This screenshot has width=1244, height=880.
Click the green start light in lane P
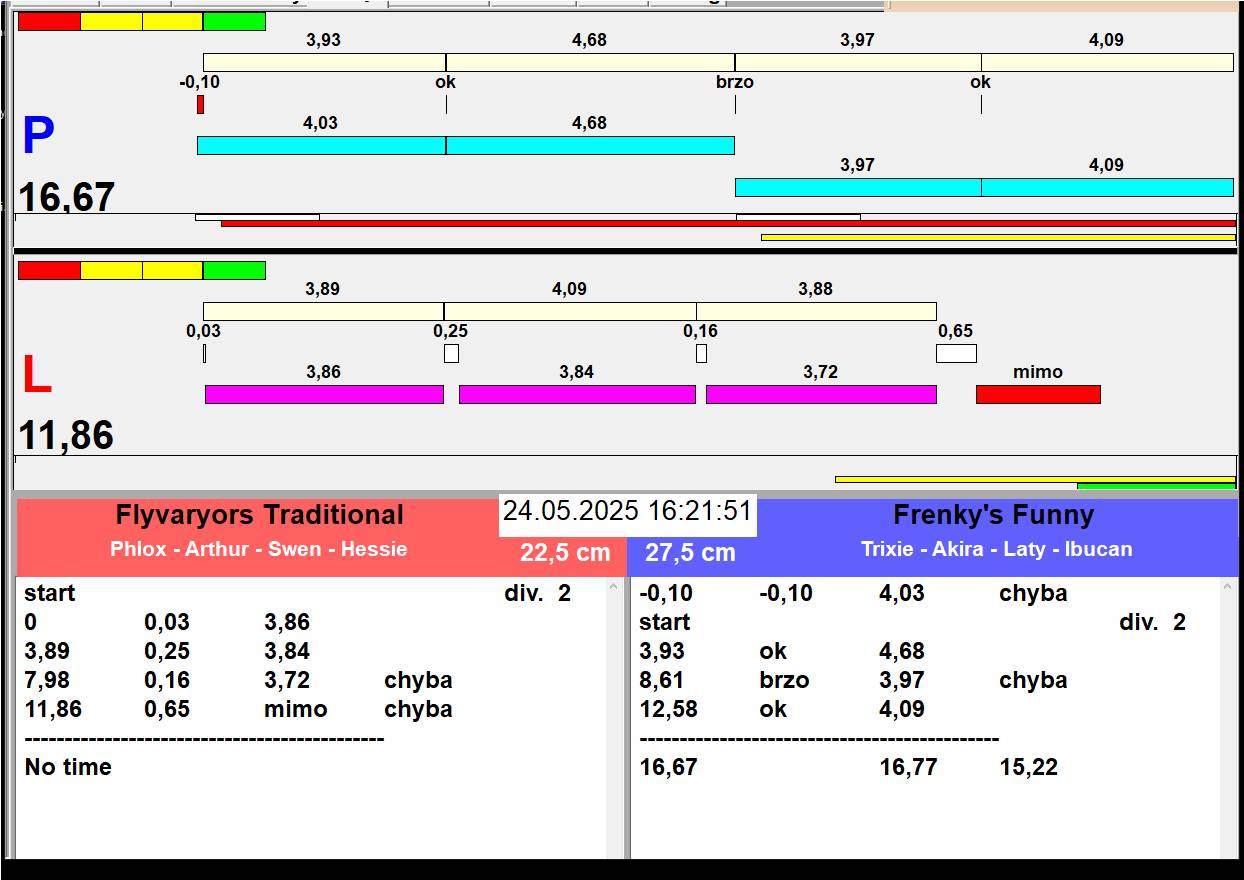click(x=234, y=21)
